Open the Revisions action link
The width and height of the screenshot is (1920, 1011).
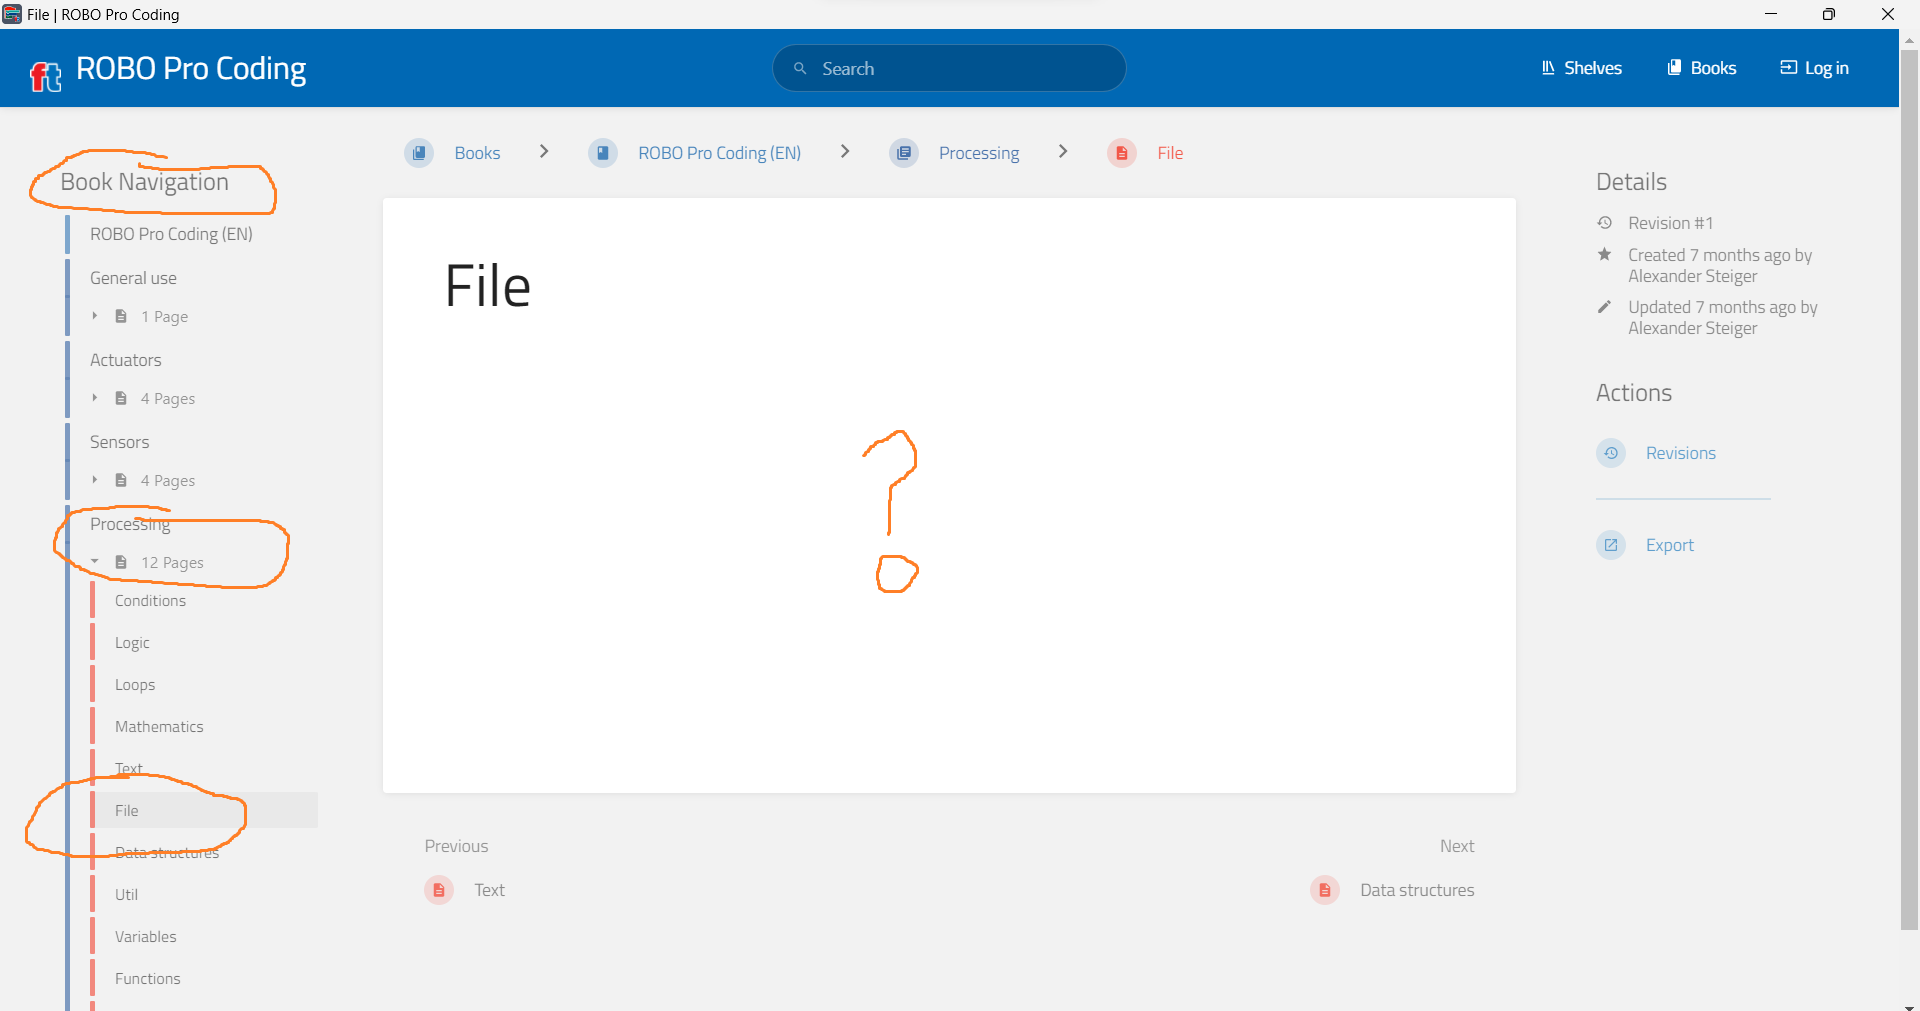point(1680,453)
